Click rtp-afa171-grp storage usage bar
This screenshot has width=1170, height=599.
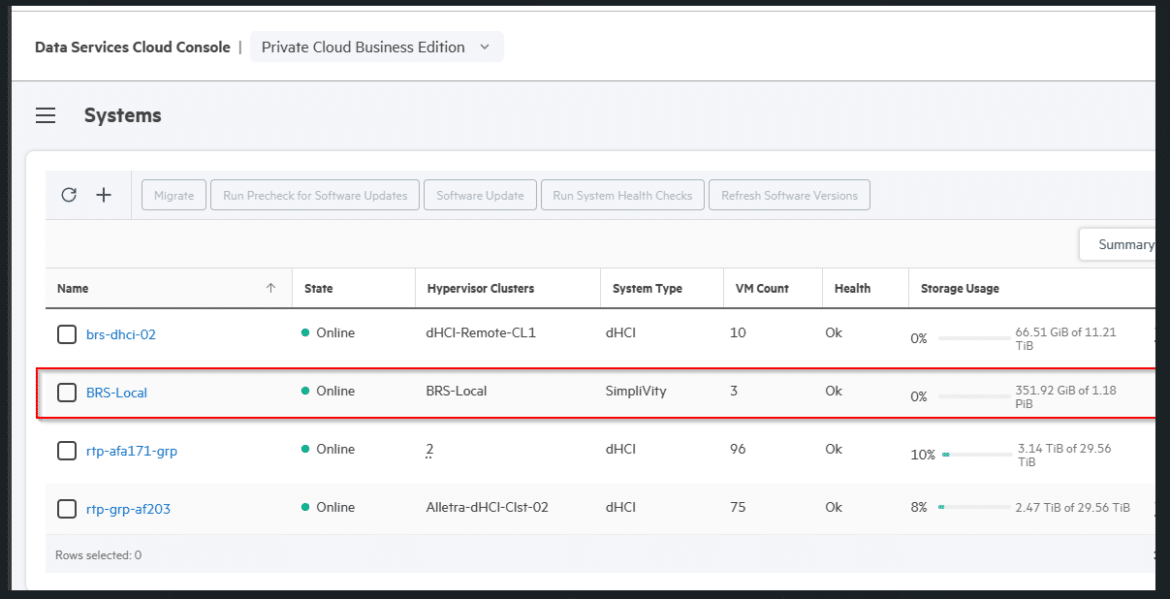[976, 454]
